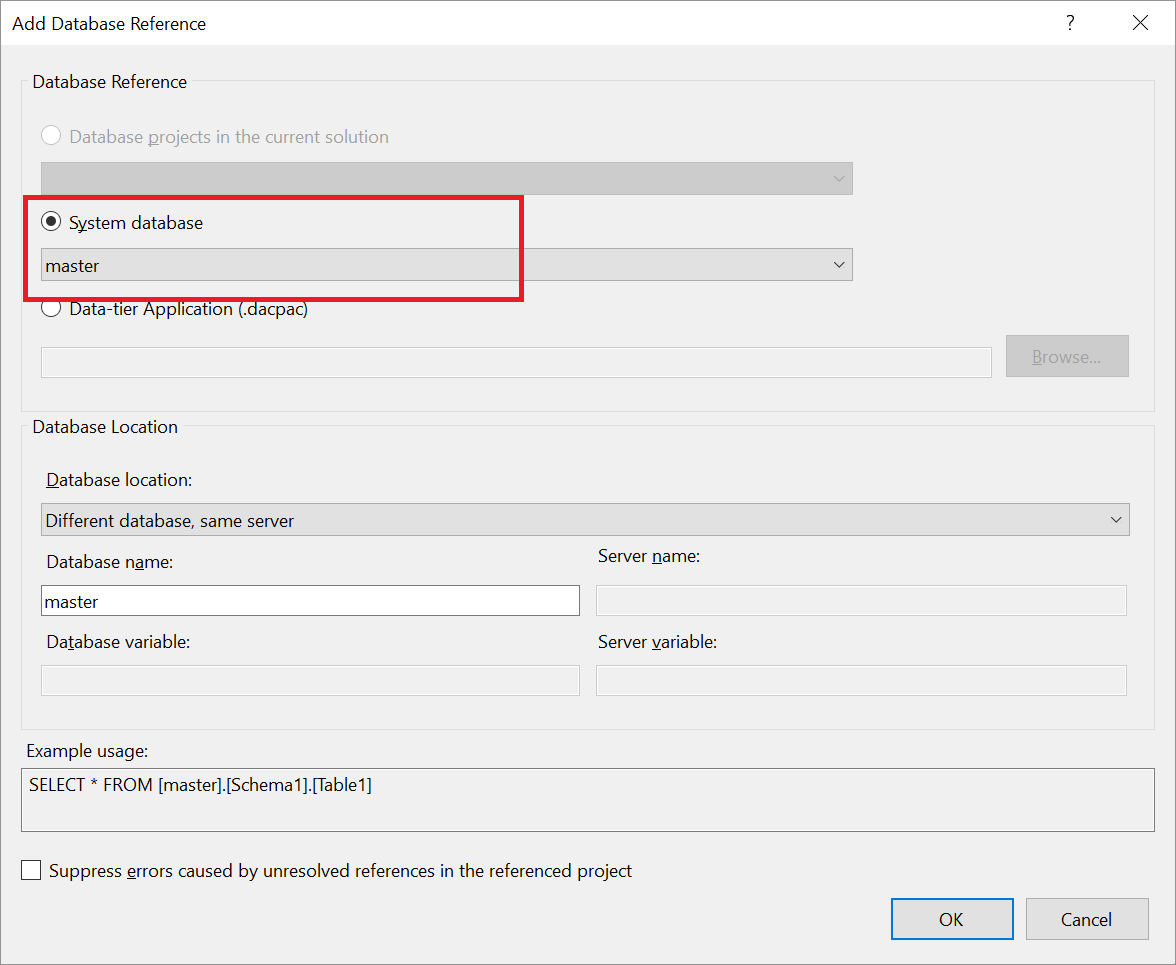1176x965 pixels.
Task: Open the System database master dropdown
Action: [446, 266]
